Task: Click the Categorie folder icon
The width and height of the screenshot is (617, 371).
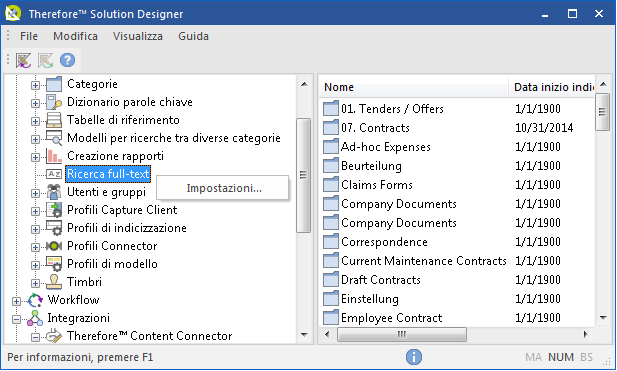Action: [54, 84]
